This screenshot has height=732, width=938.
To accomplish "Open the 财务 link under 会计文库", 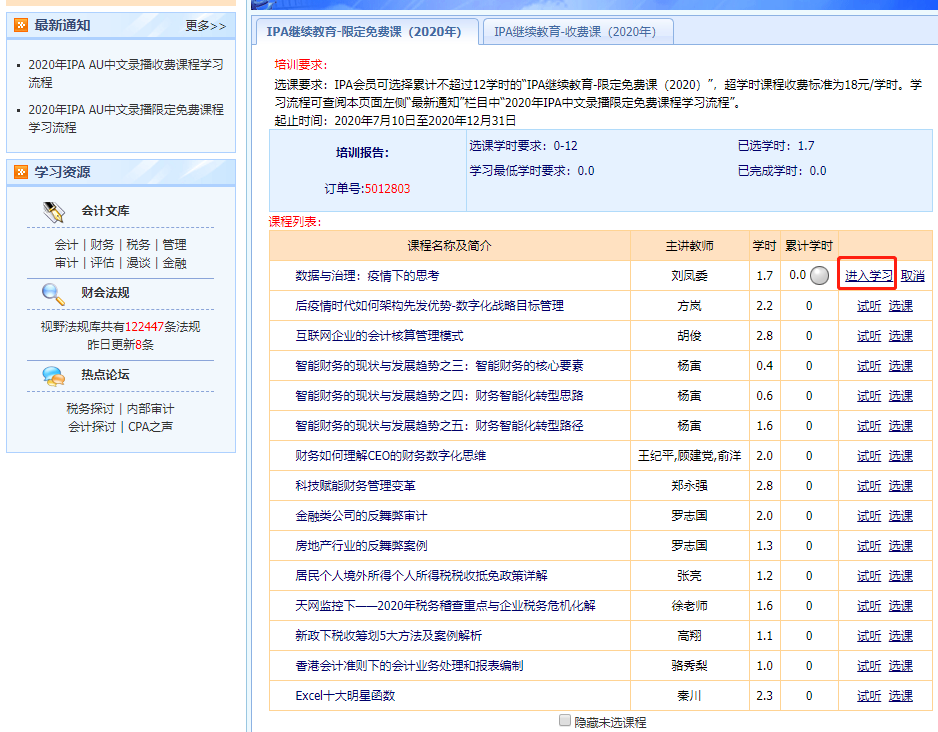I will pyautogui.click(x=102, y=245).
